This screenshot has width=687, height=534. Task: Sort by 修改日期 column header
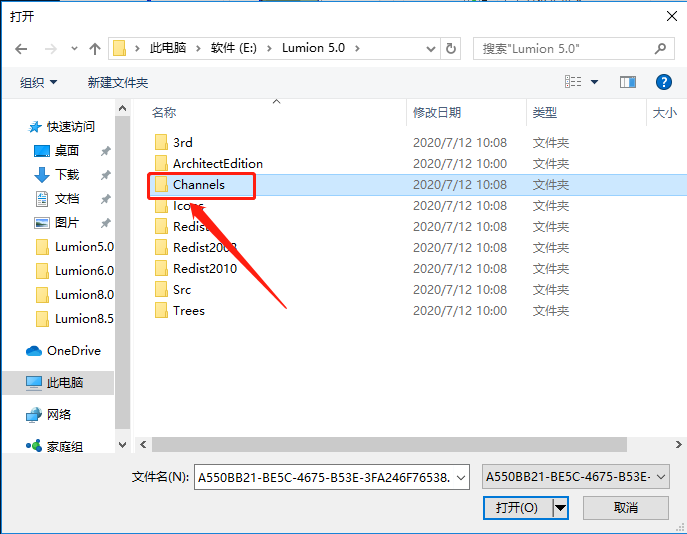[x=437, y=113]
